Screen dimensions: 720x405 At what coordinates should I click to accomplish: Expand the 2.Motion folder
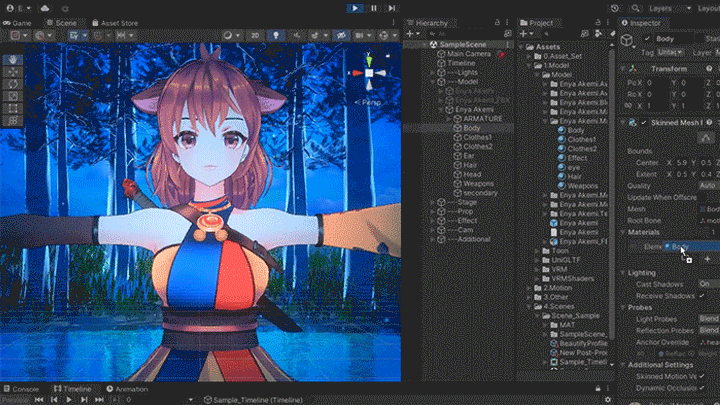pos(529,288)
